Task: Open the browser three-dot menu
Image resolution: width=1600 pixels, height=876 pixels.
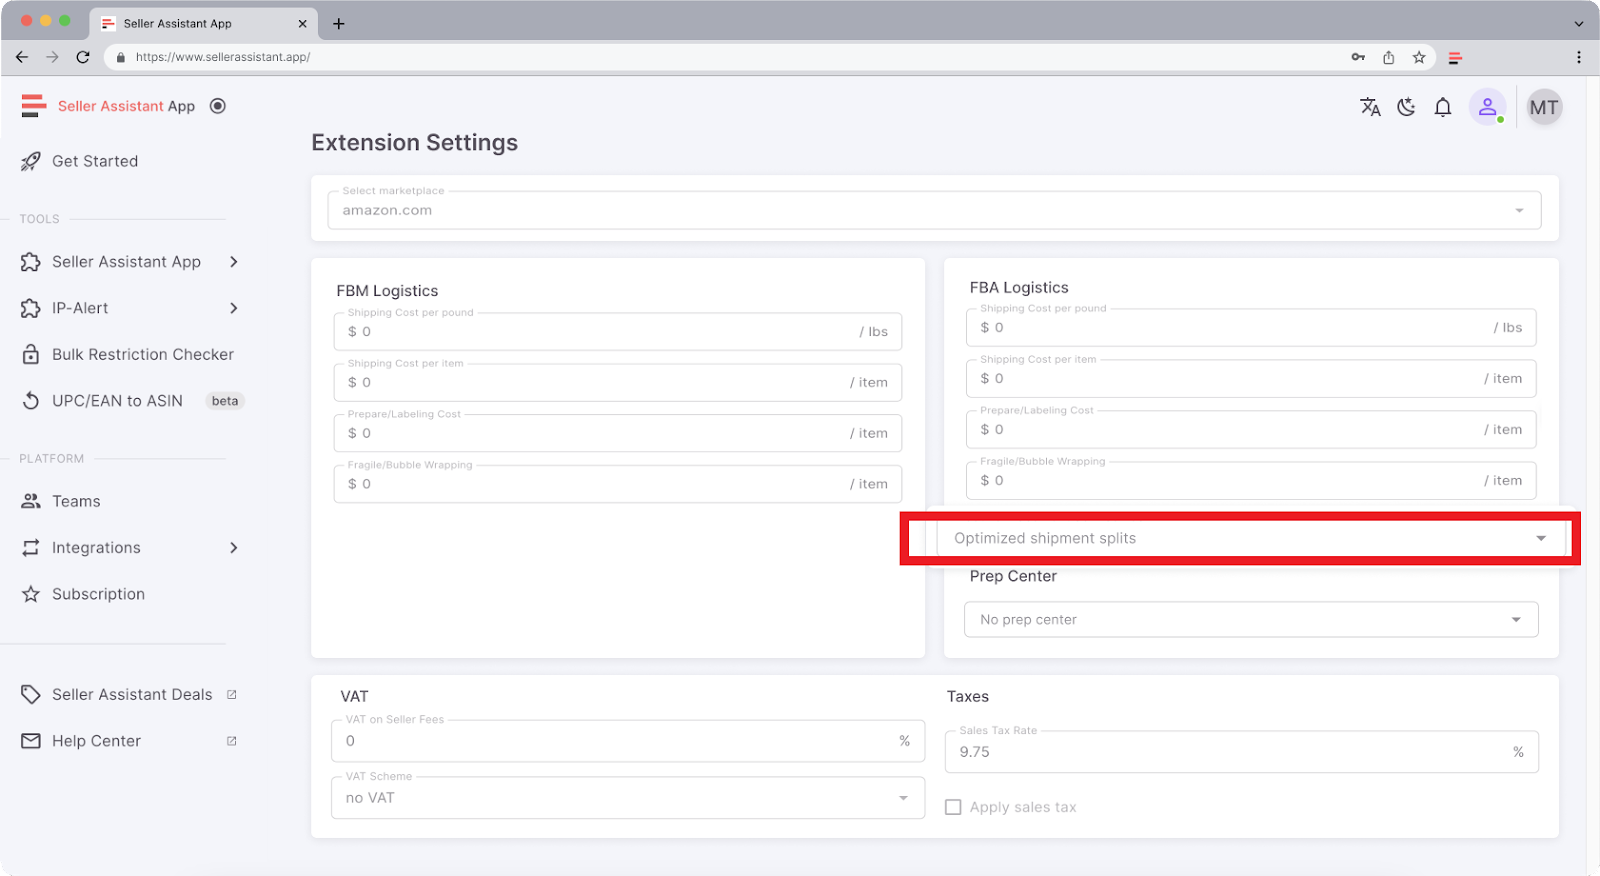Action: [1579, 57]
